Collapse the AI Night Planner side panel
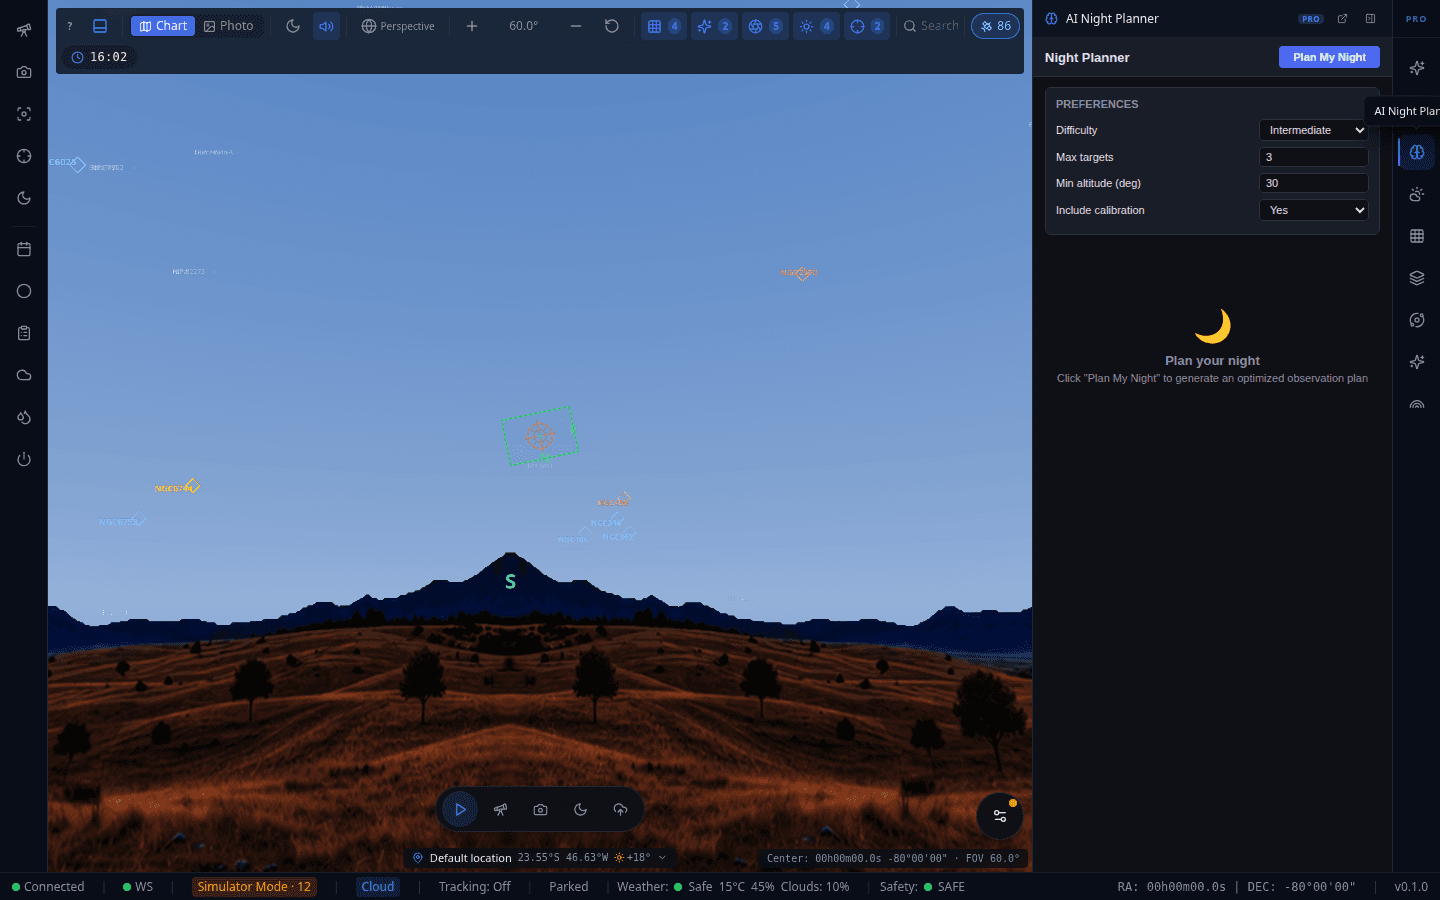1440x900 pixels. click(x=1370, y=18)
